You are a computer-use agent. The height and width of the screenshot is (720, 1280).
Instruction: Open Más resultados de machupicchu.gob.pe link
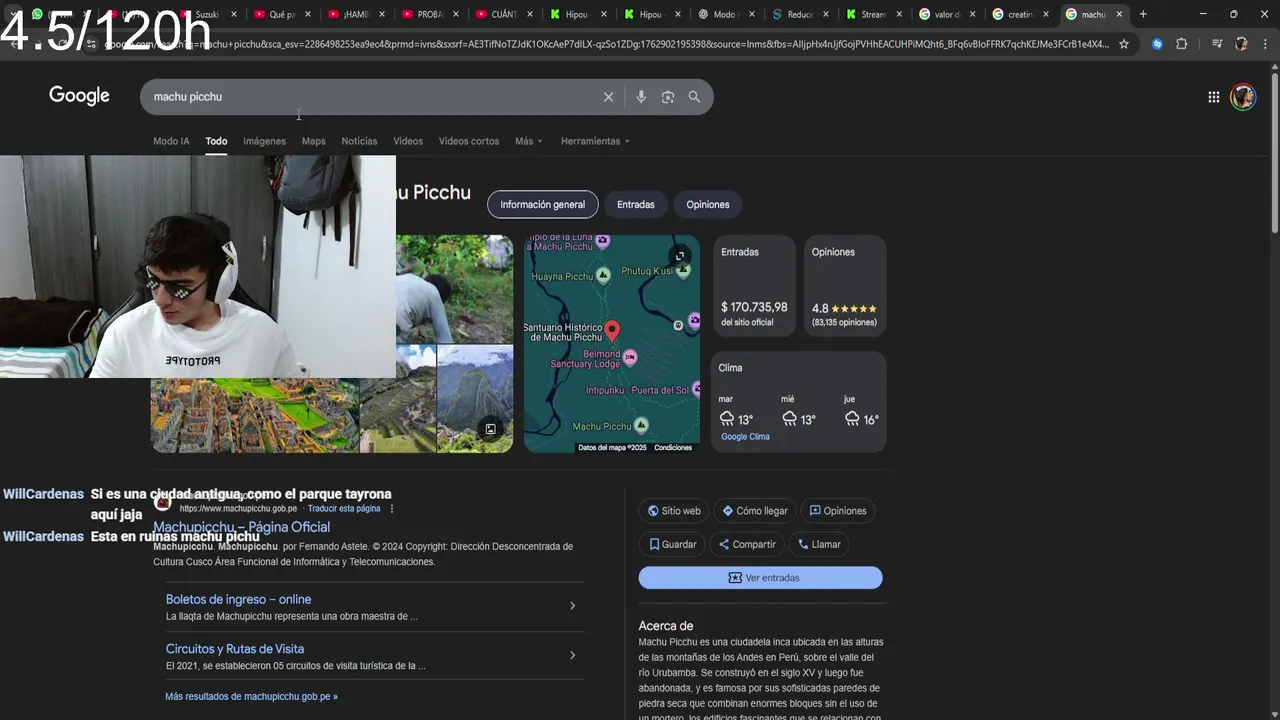[x=251, y=696]
